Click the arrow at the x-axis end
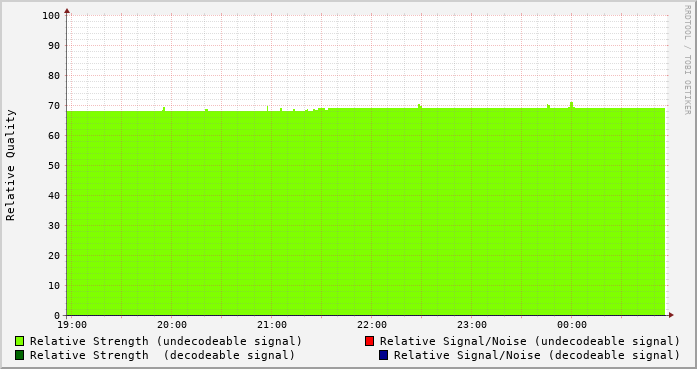The height and width of the screenshot is (369, 697). click(671, 315)
